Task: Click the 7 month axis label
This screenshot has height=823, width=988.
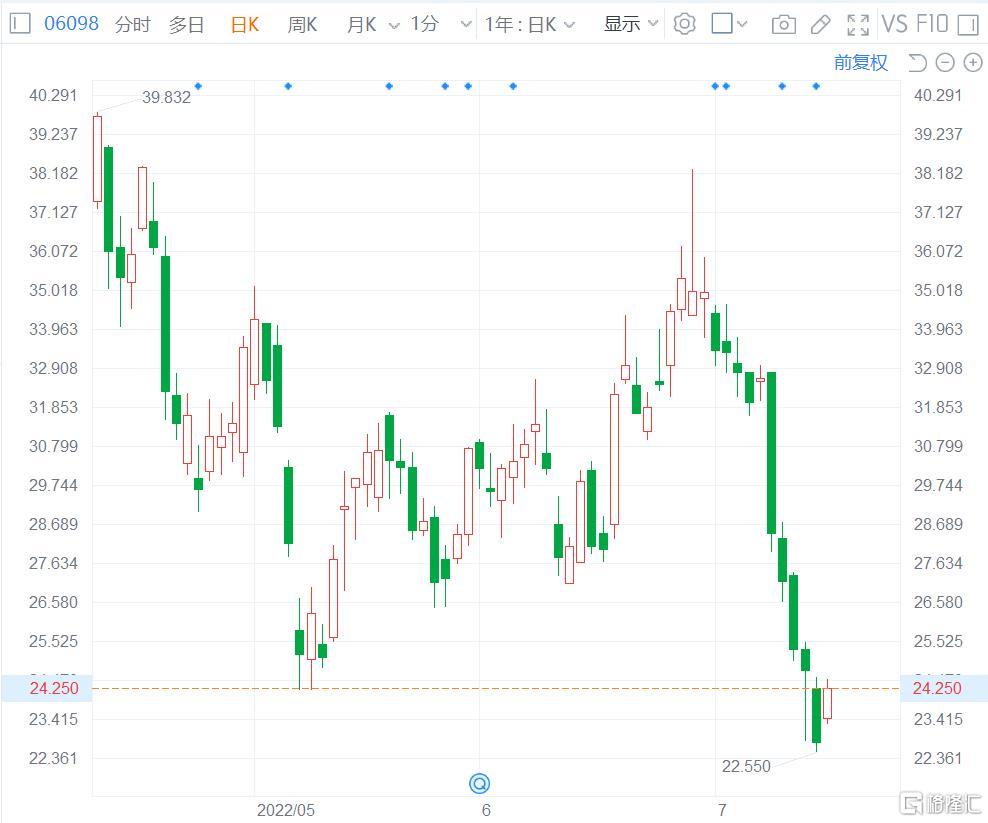Action: [x=721, y=809]
